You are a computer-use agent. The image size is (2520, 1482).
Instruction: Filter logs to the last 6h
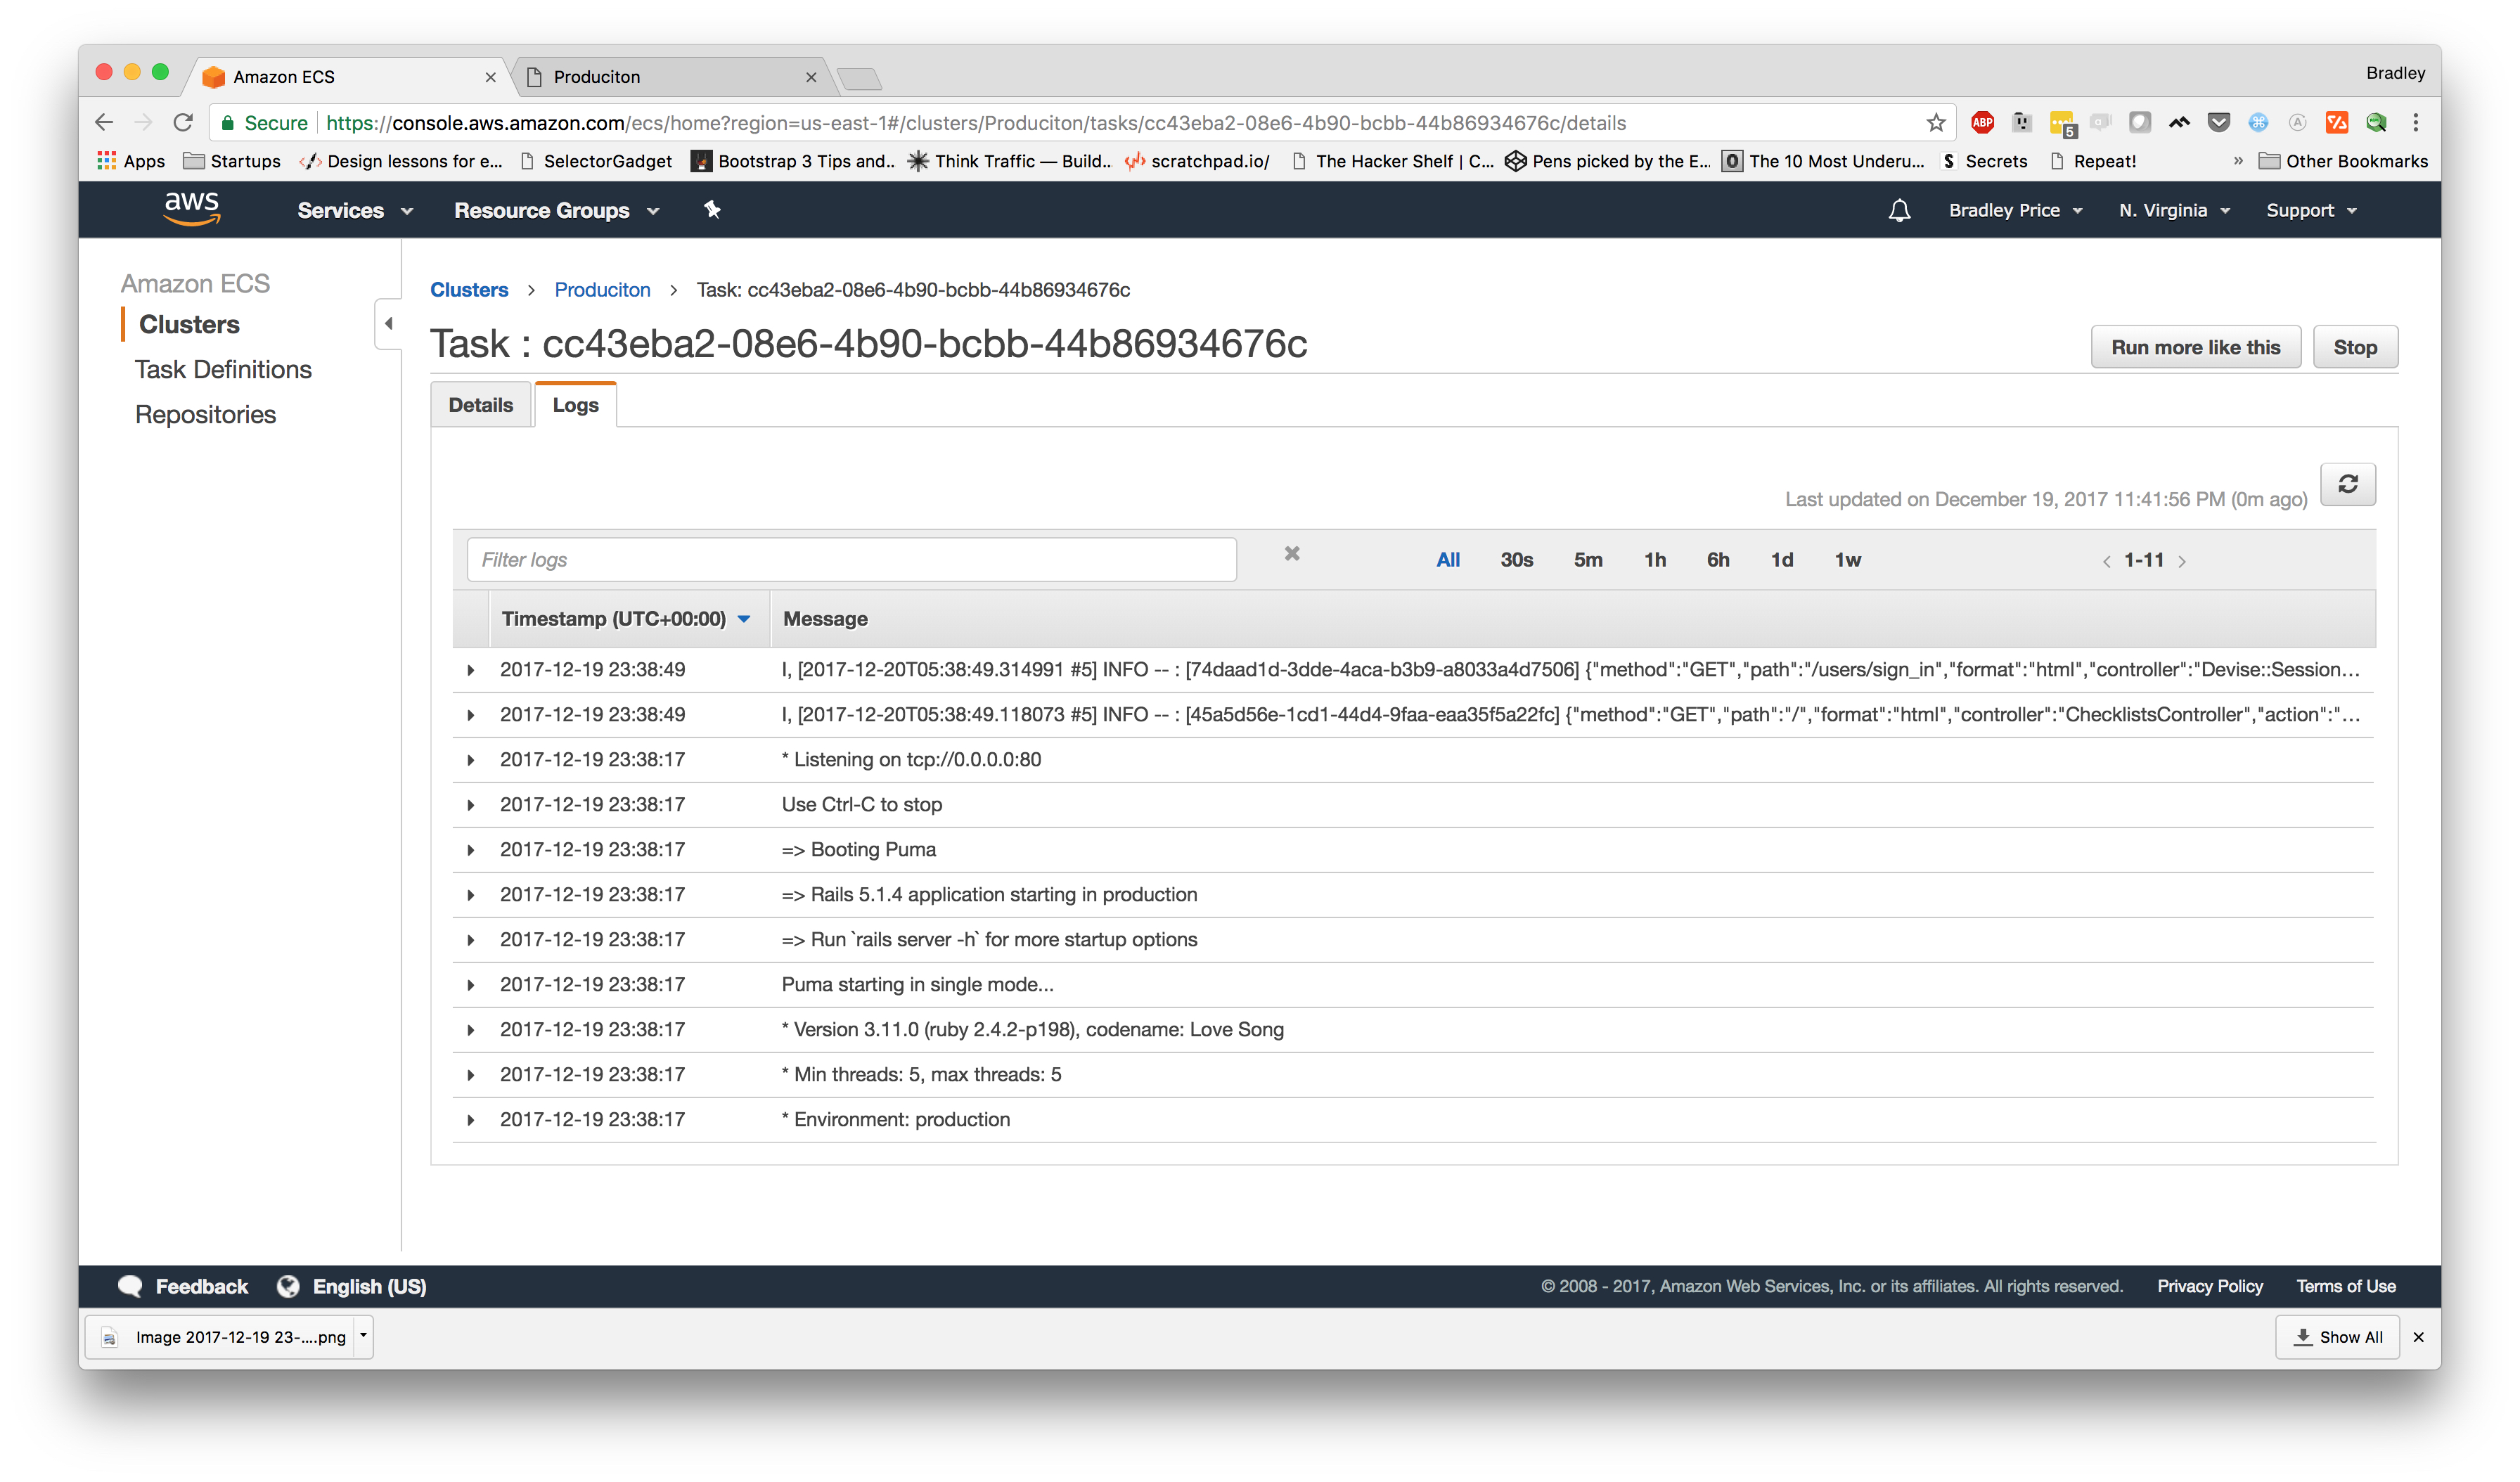1718,560
